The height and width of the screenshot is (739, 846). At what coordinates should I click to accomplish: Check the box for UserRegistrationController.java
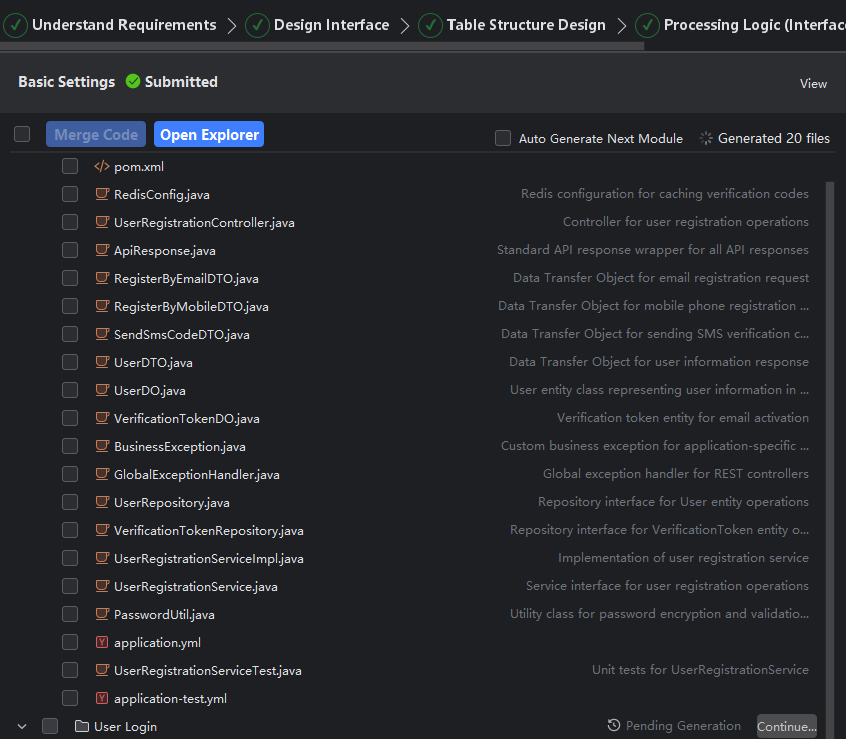[70, 222]
